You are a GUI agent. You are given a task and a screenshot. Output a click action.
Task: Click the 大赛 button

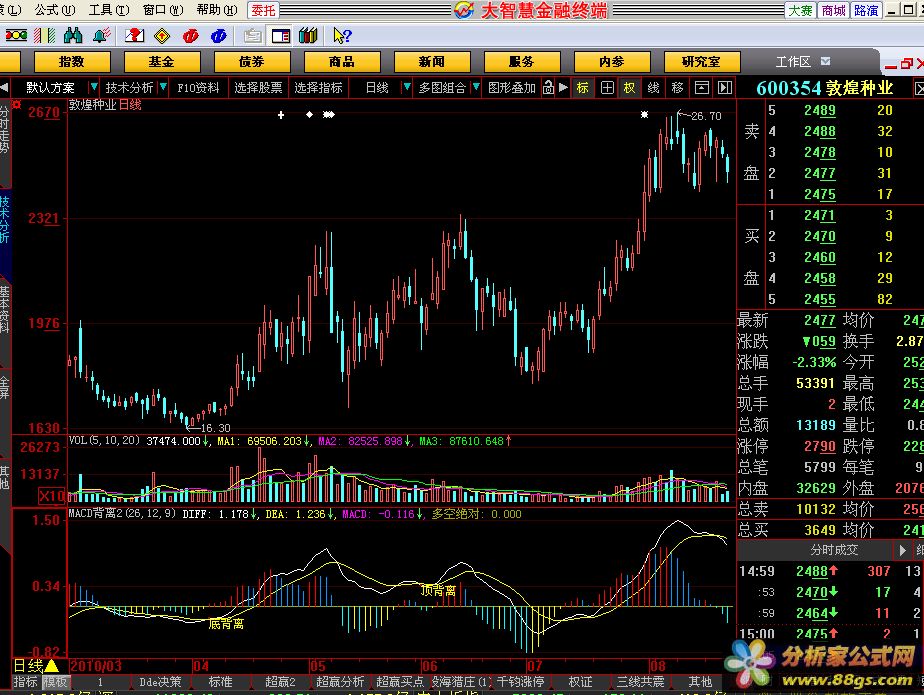tap(800, 11)
